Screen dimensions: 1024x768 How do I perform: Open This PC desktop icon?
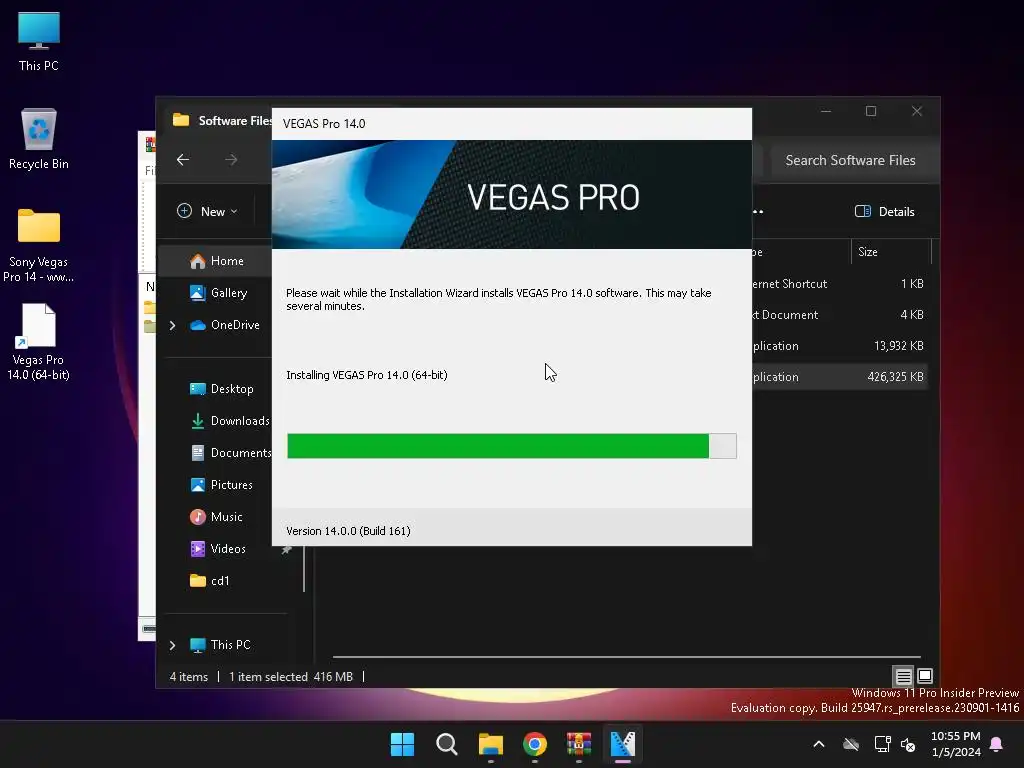pyautogui.click(x=39, y=40)
